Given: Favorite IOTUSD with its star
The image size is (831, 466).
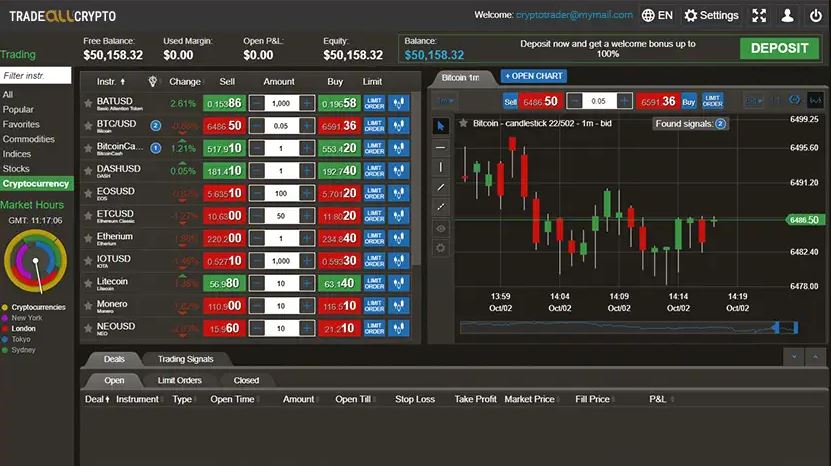Looking at the screenshot, I should (x=88, y=261).
